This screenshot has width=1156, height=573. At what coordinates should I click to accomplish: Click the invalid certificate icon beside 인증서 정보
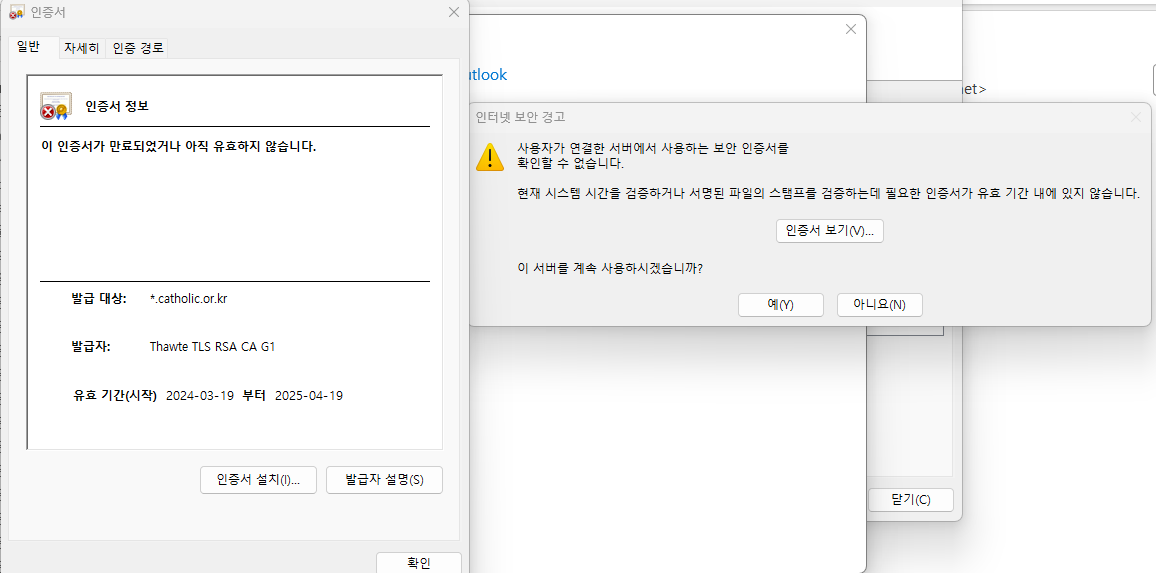(55, 106)
